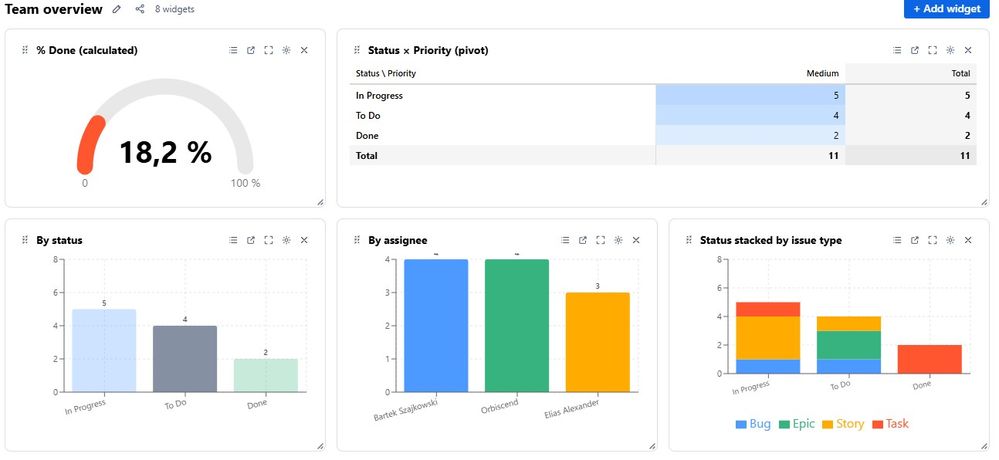The height and width of the screenshot is (460, 999).
Task: Remove the Status stacked by issue type widget
Action: (968, 240)
